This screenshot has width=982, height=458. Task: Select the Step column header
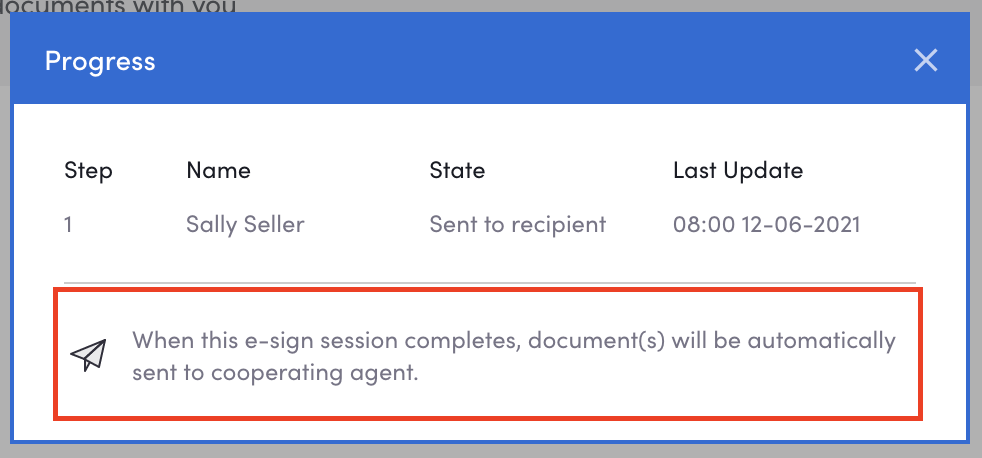tap(88, 170)
